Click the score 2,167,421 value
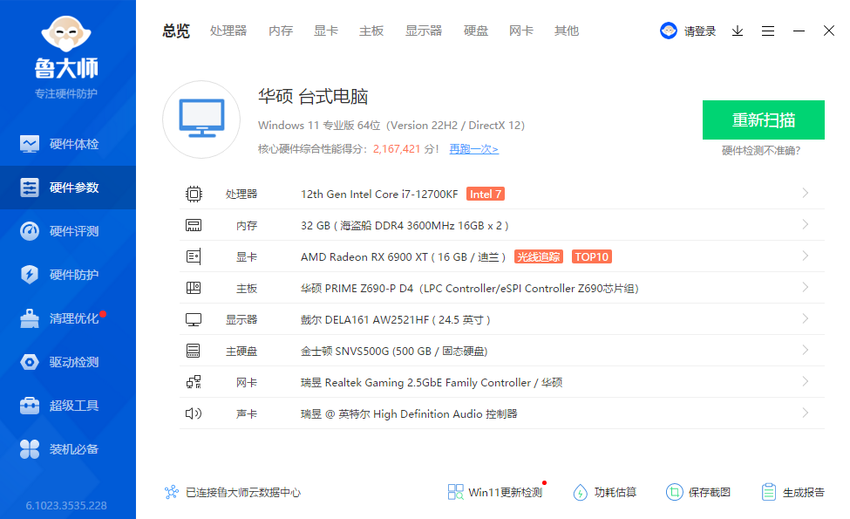Image resolution: width=850 pixels, height=519 pixels. (397, 149)
